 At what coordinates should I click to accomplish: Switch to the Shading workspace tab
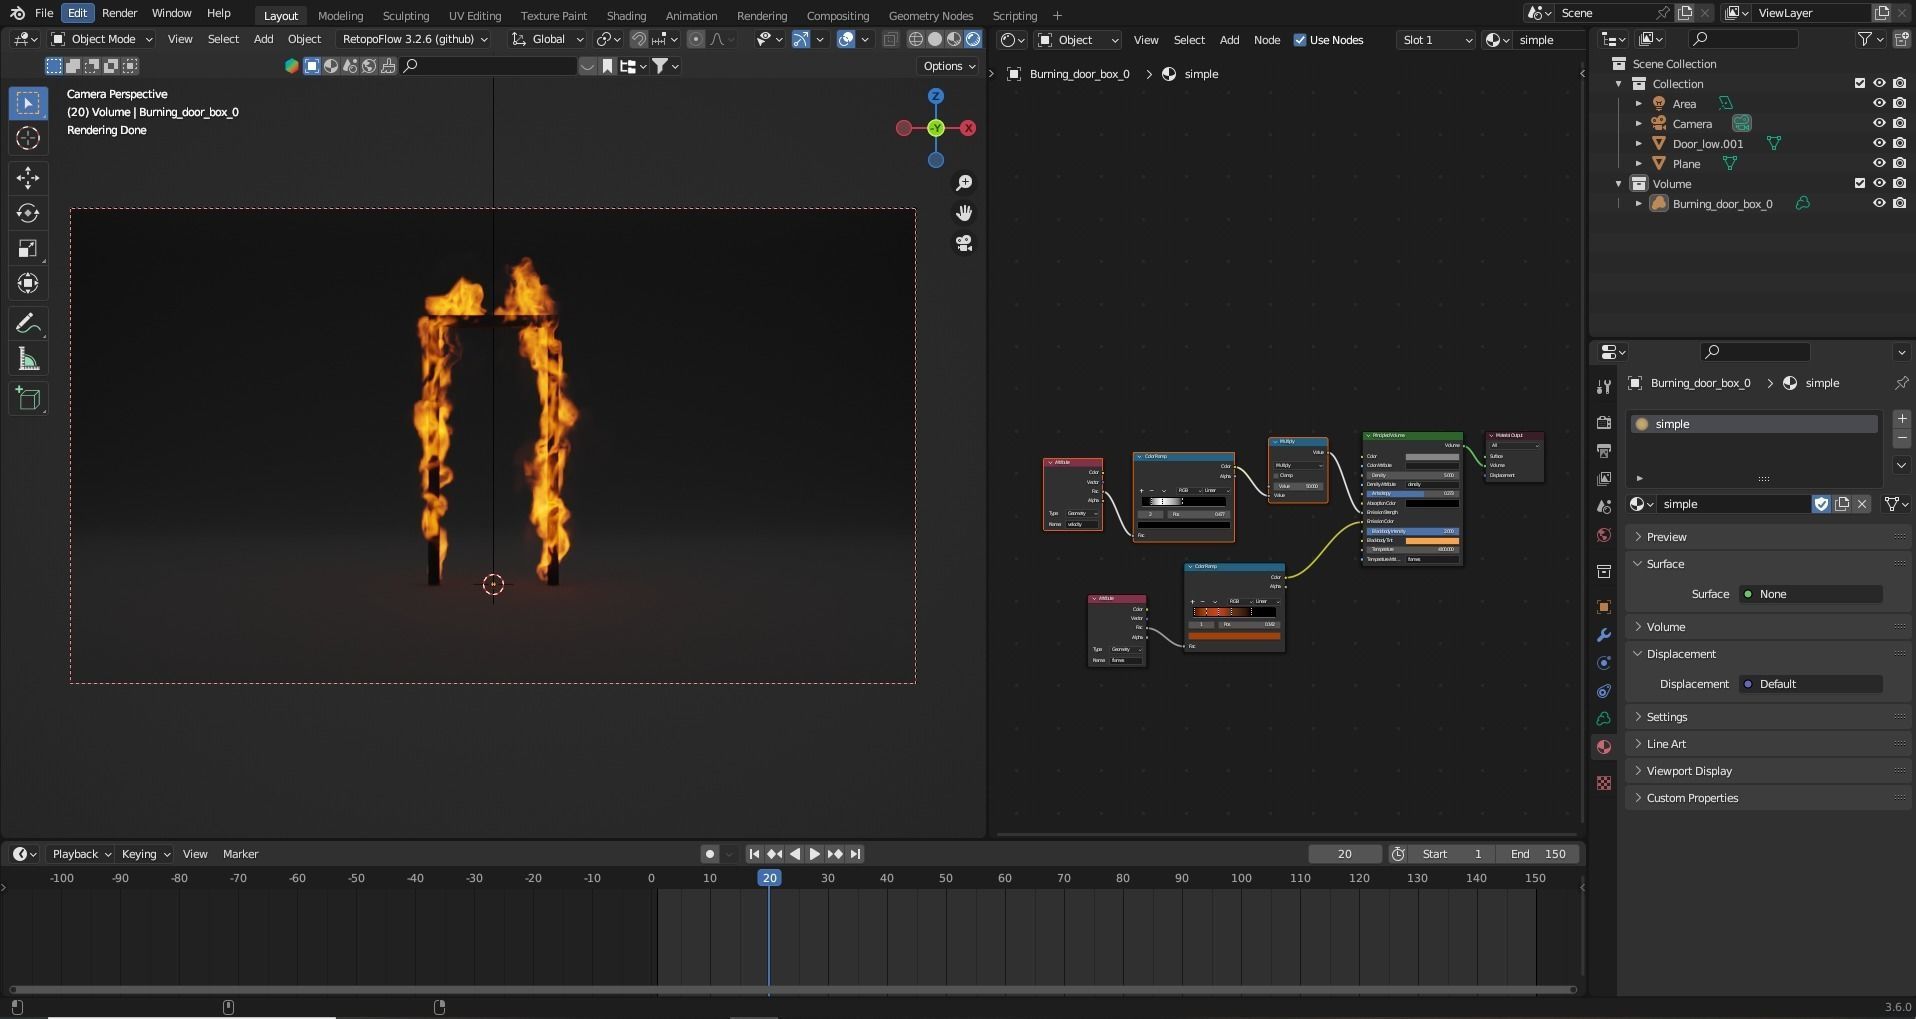coord(626,15)
